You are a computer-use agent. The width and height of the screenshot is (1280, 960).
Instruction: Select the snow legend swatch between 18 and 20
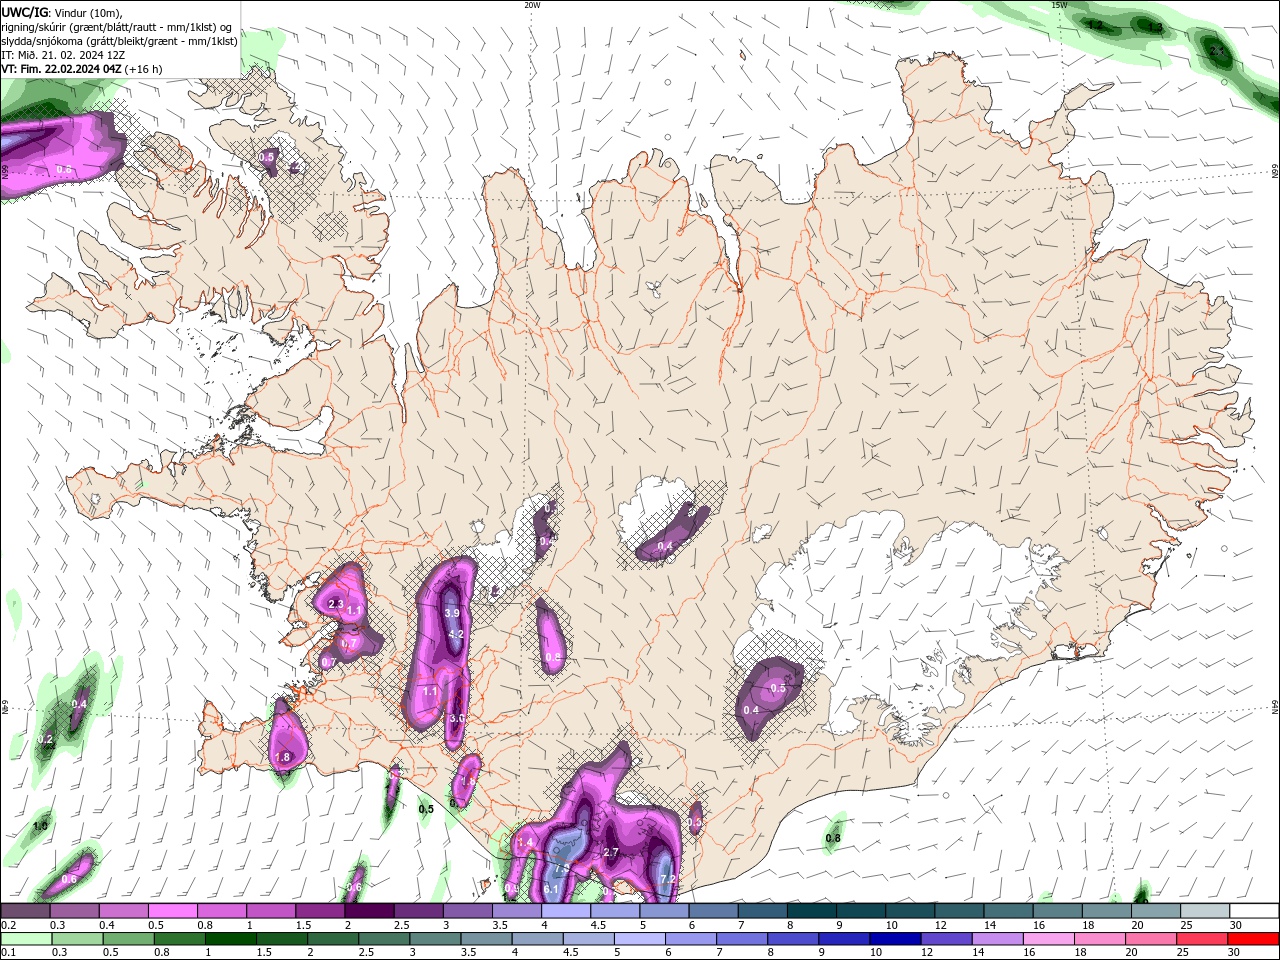pyautogui.click(x=1107, y=911)
